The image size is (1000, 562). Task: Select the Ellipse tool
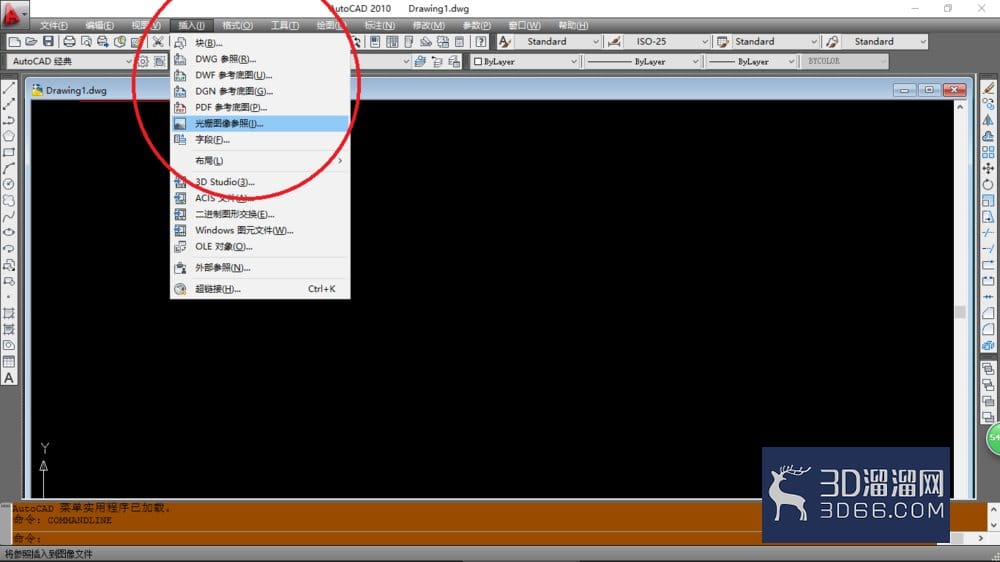[x=9, y=233]
